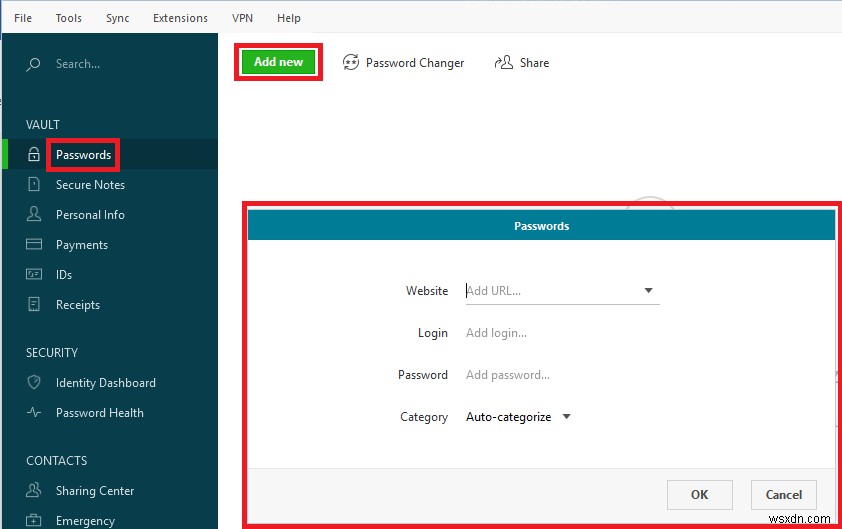The width and height of the screenshot is (842, 529).
Task: Click the Secure Notes document icon
Action: [34, 184]
